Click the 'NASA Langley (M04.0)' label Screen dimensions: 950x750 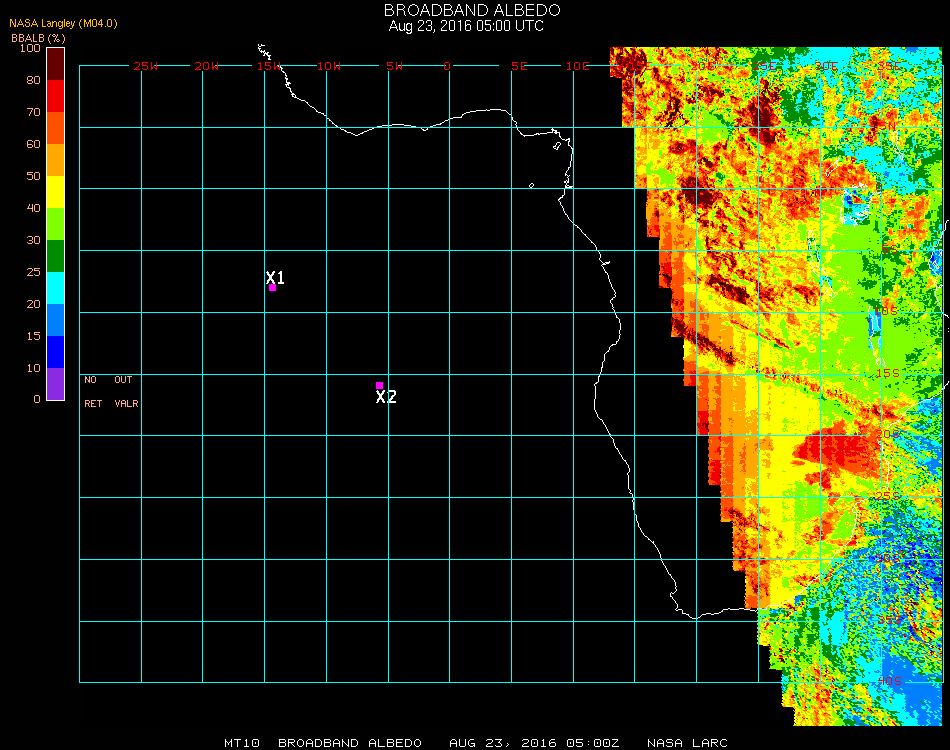(x=63, y=23)
